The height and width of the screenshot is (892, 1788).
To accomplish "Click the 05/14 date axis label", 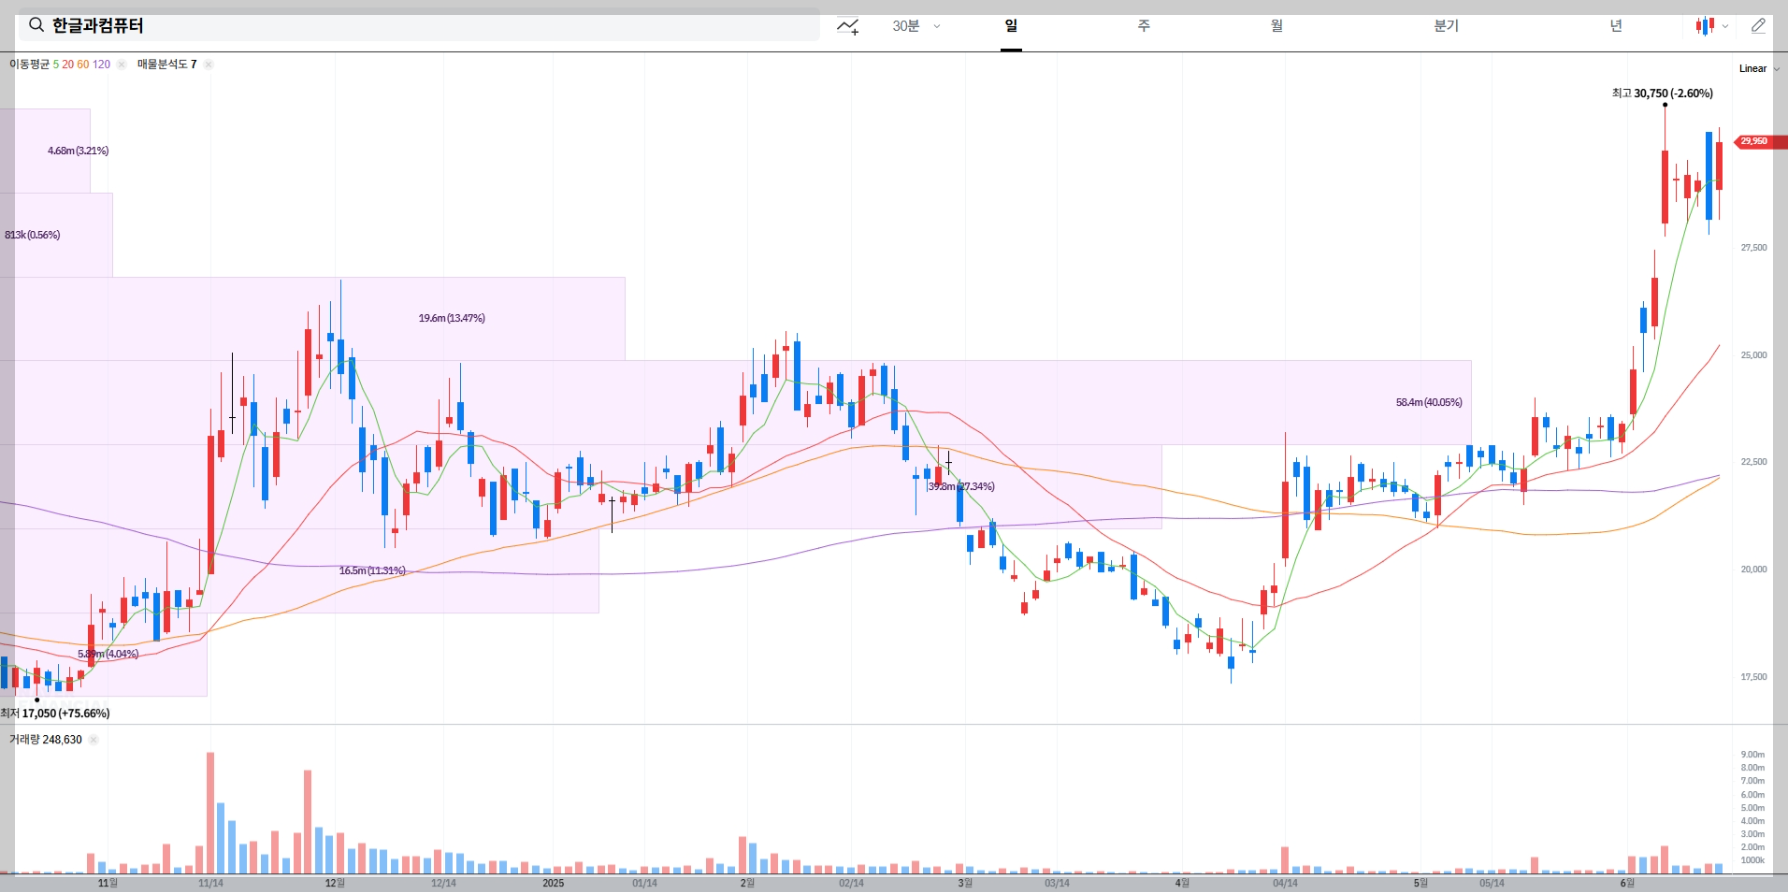I will (1492, 883).
